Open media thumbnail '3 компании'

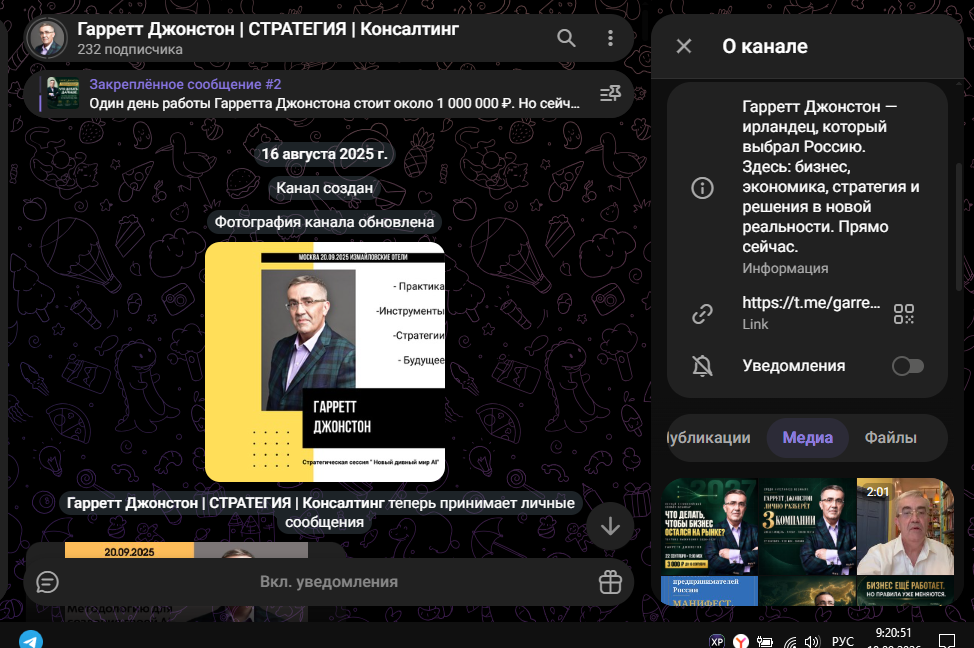point(808,526)
